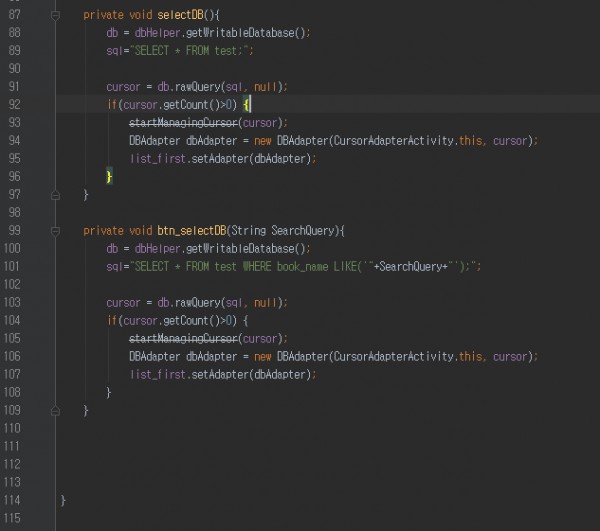Screen dimensions: 600x531
Task: Click "this" keyword on line 94
Action: pos(470,141)
